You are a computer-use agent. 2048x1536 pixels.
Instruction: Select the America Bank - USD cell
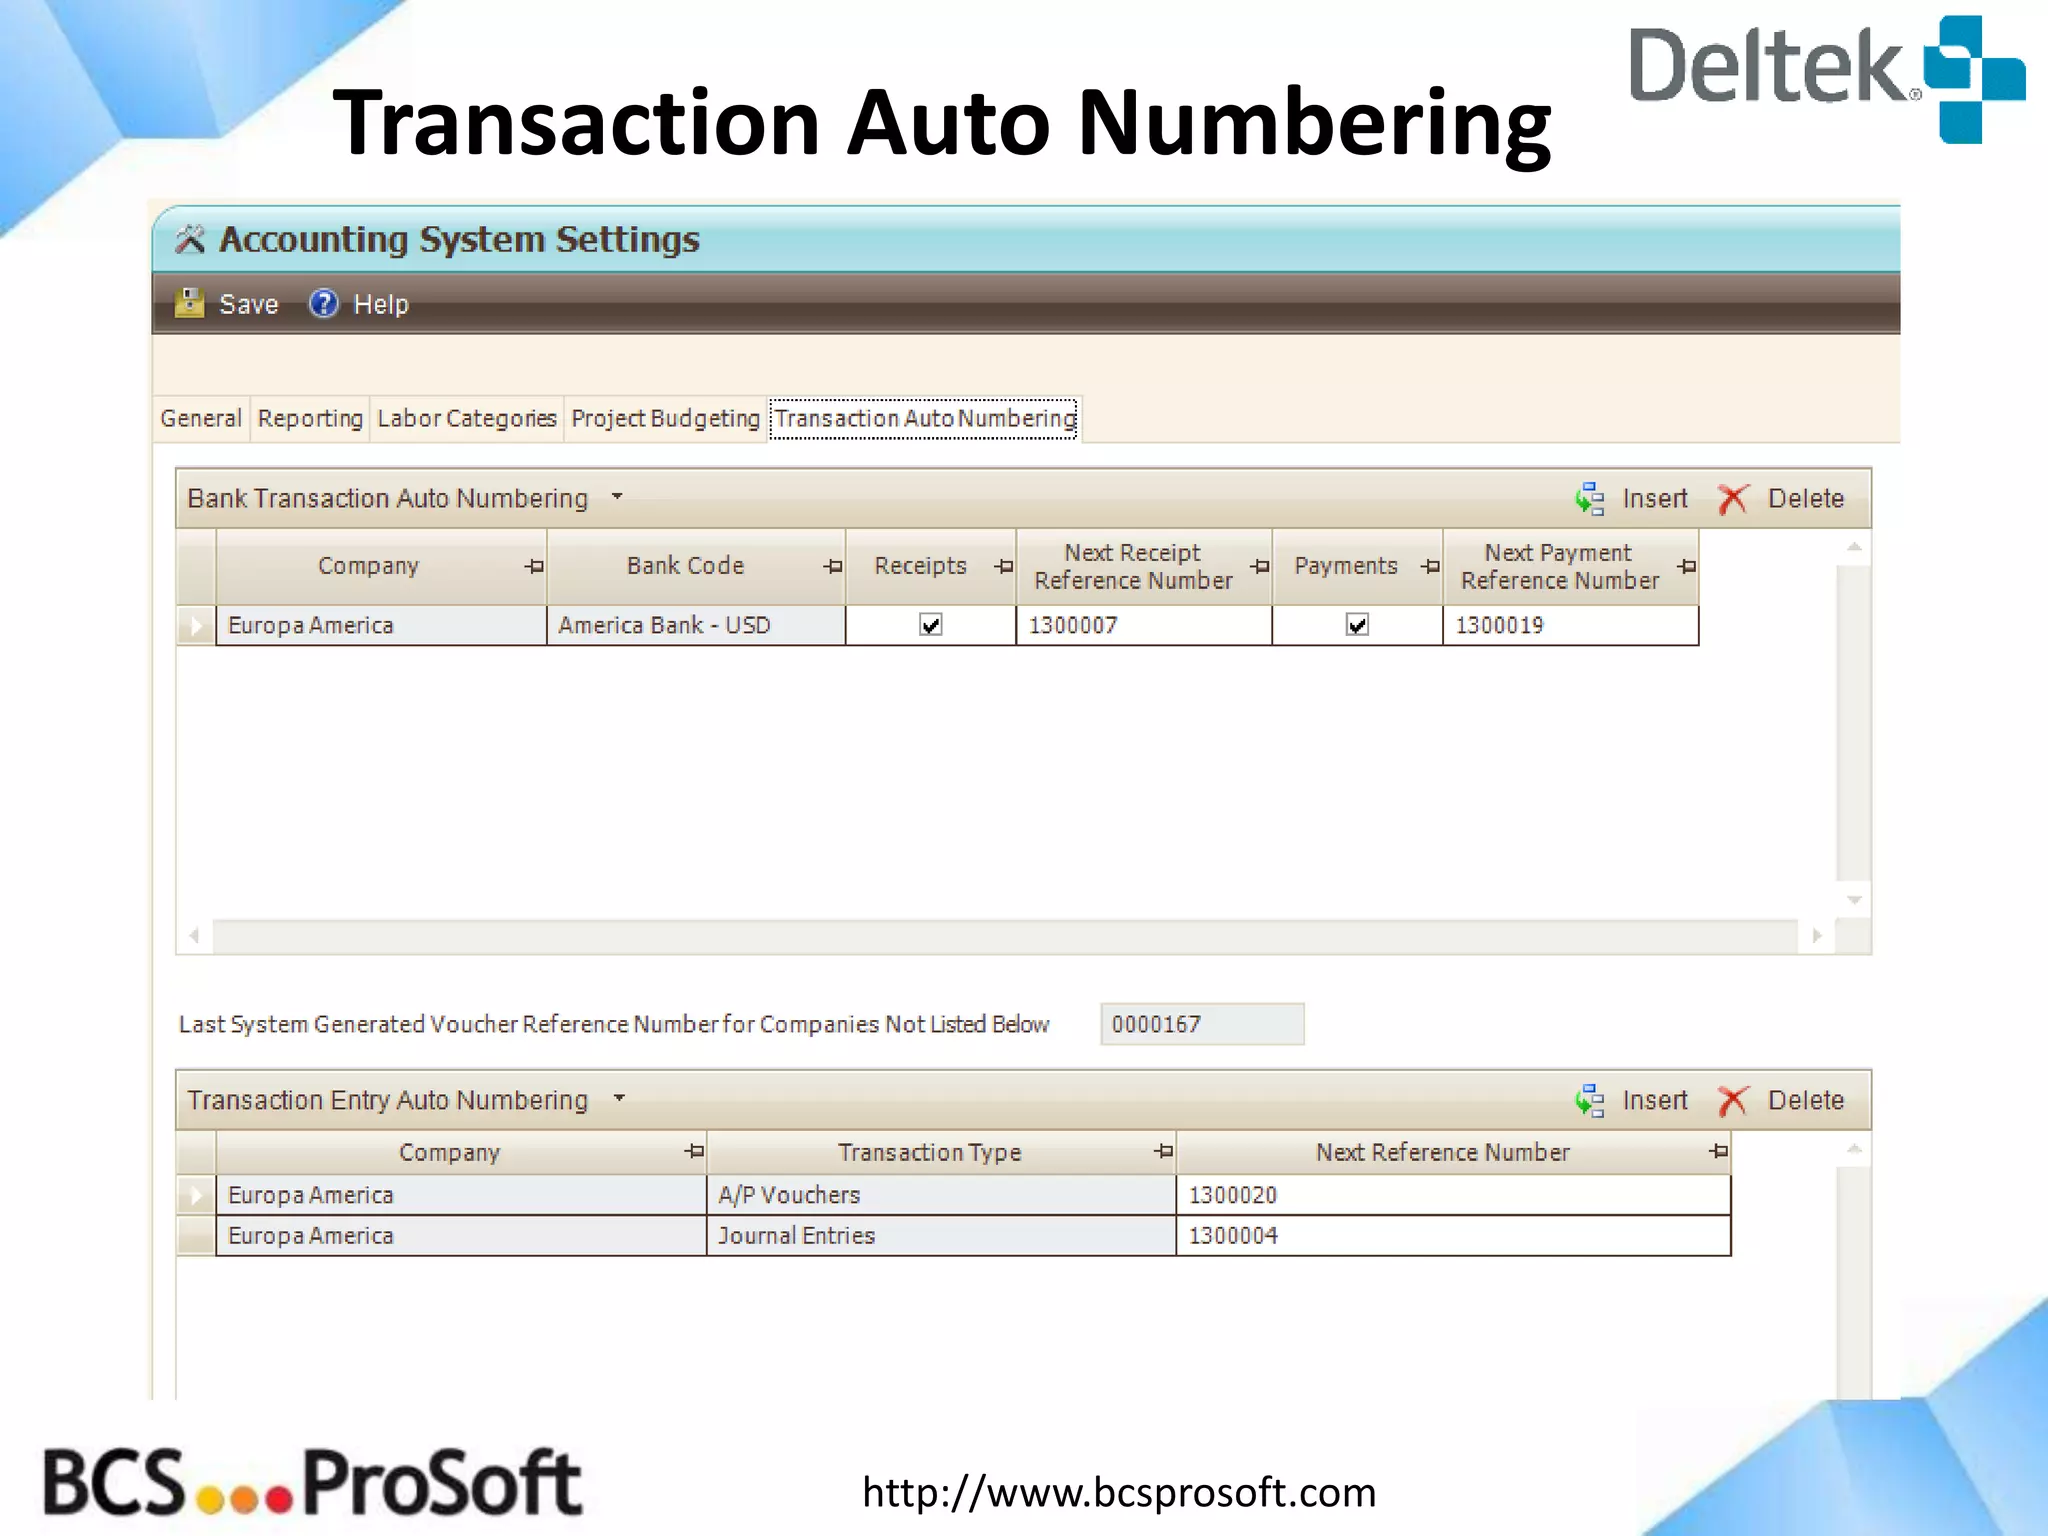point(696,626)
